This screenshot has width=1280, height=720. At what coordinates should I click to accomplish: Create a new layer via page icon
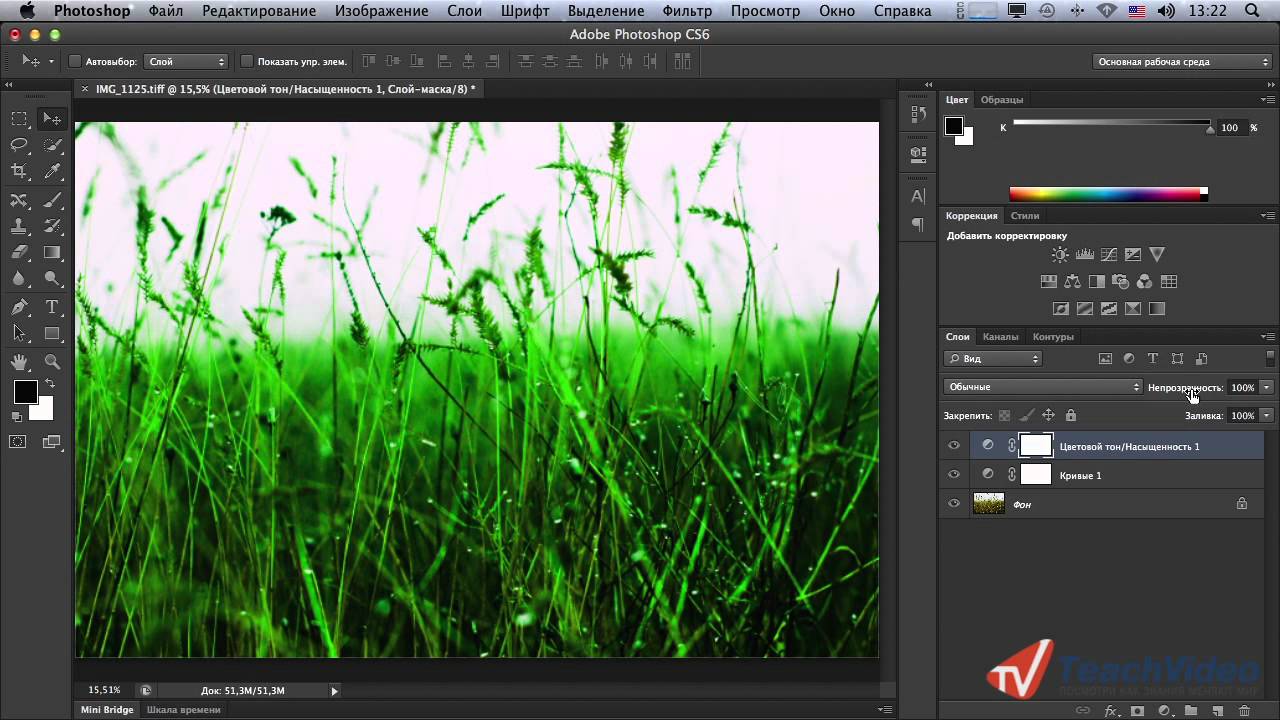click(x=1217, y=711)
